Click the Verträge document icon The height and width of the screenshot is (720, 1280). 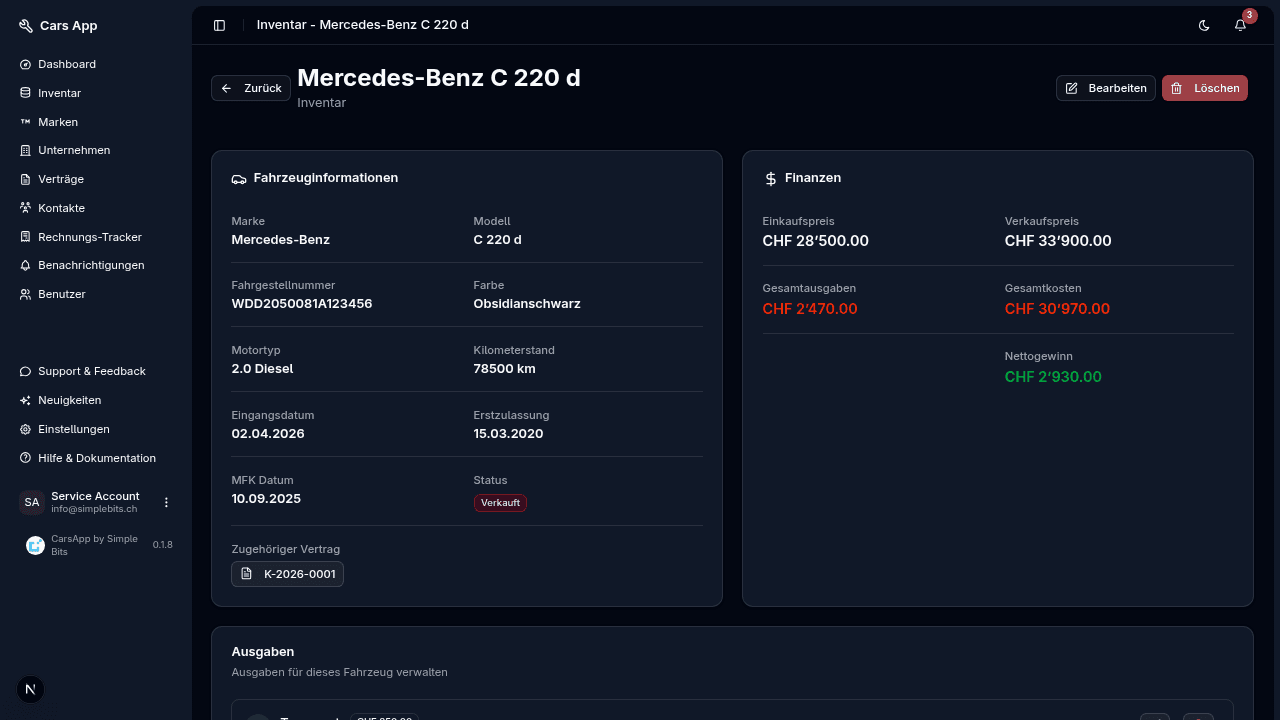click(x=26, y=179)
